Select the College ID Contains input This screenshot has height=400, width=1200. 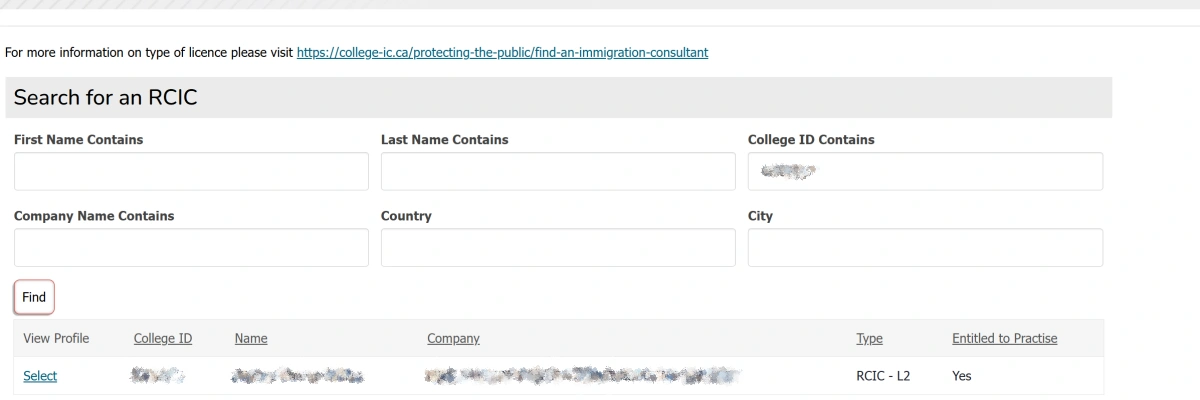[925, 171]
